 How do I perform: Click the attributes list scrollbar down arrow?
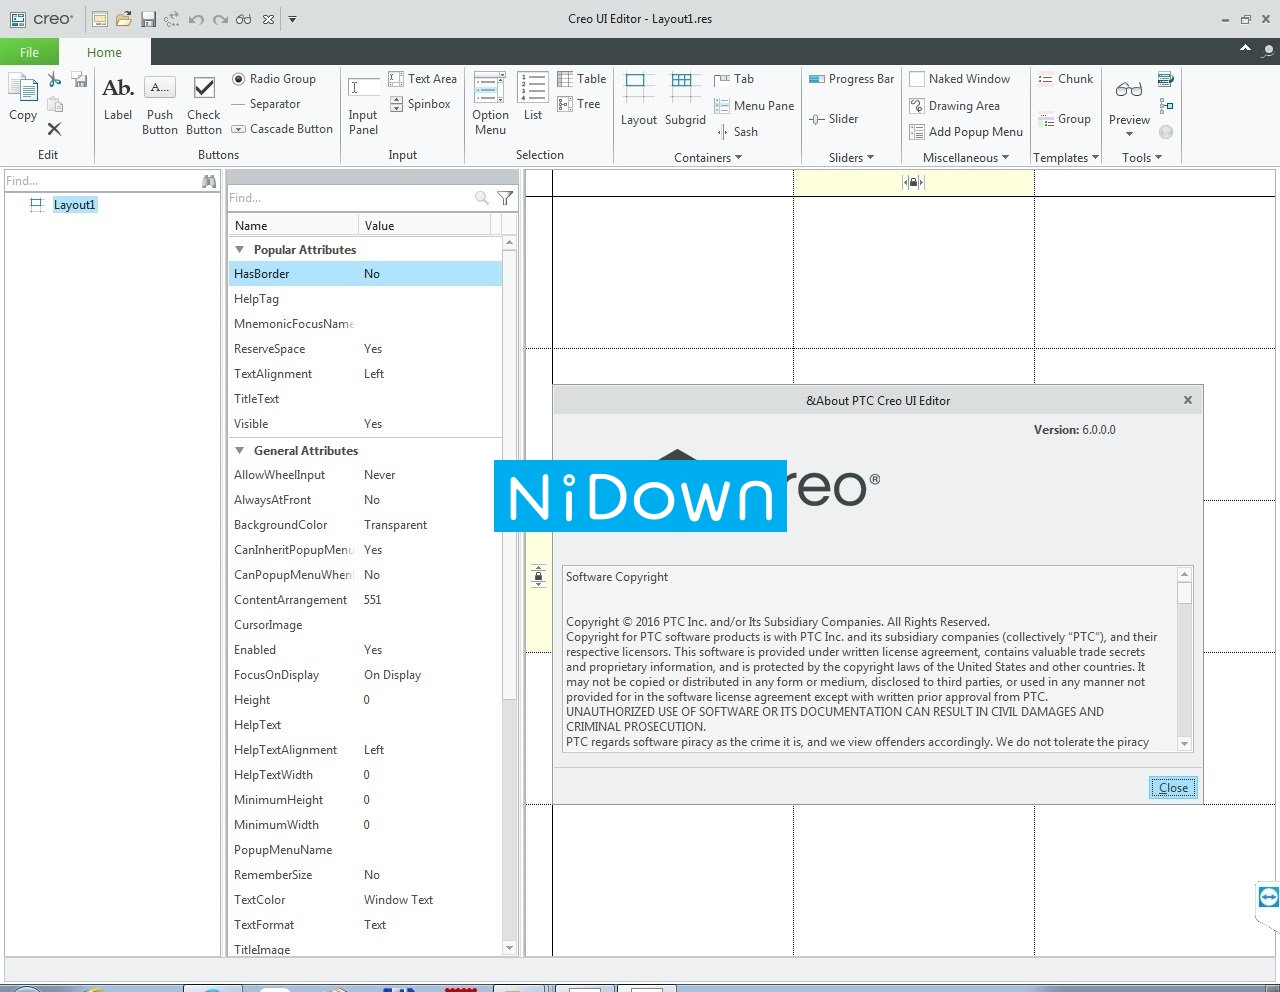509,948
